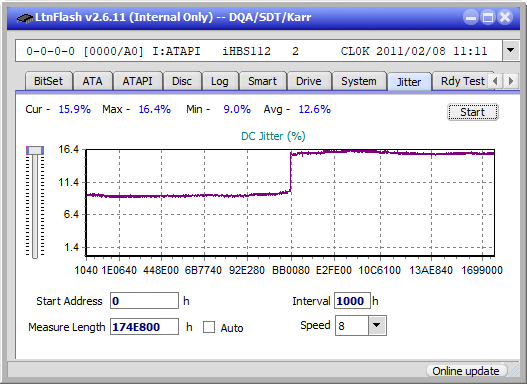
Task: Switch to the ATA tab
Action: tap(92, 81)
